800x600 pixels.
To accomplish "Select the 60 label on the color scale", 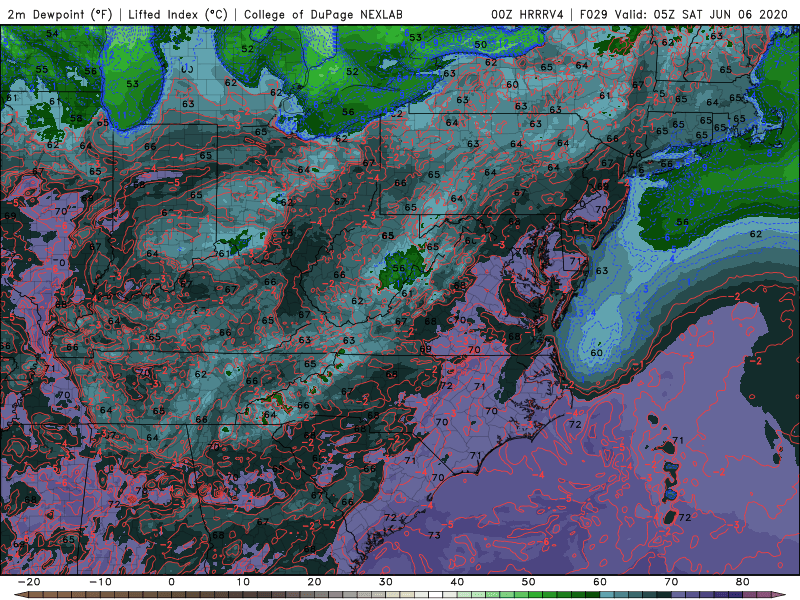I will [x=600, y=582].
